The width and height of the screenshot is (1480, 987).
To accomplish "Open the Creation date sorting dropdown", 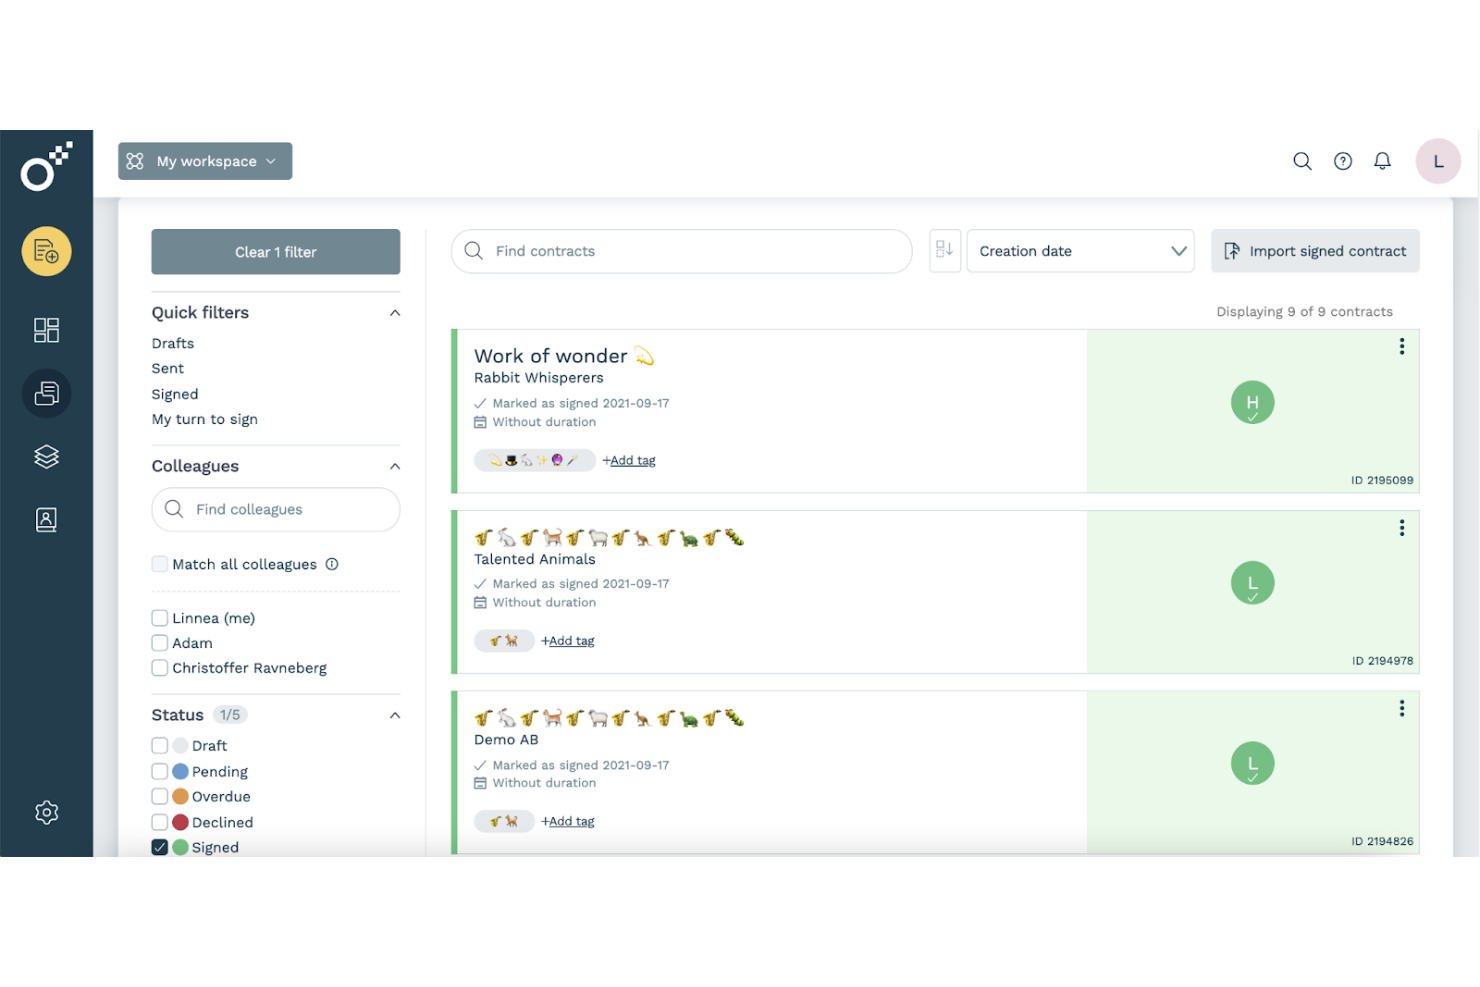I will pos(1079,250).
